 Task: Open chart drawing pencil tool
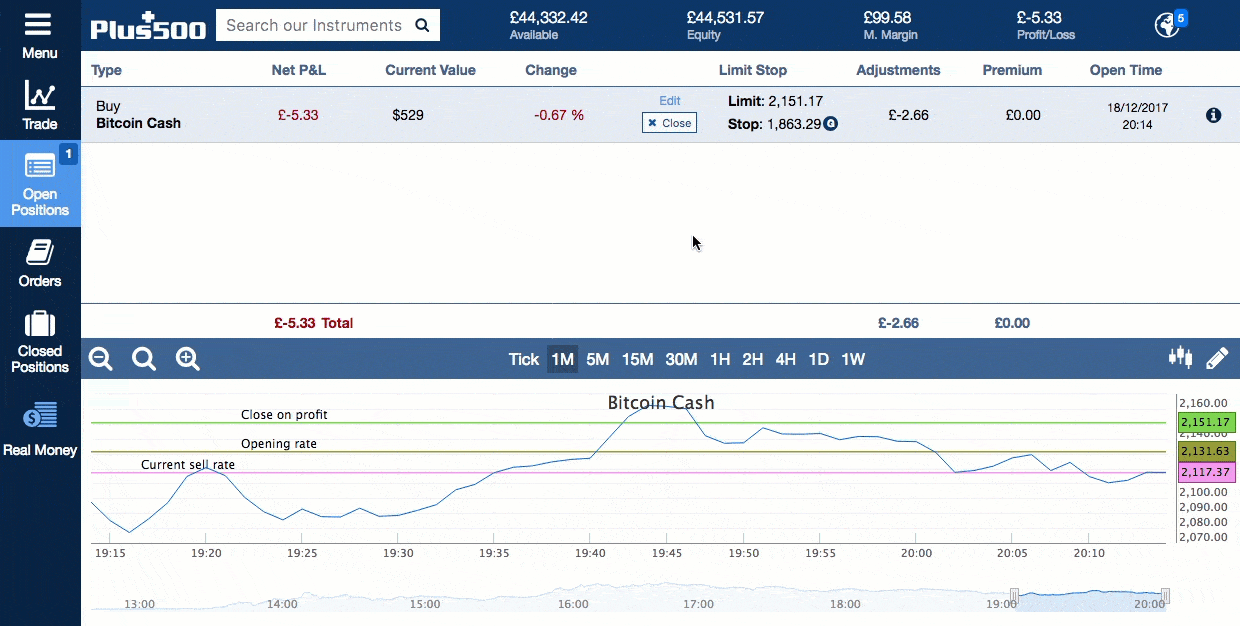pos(1217,358)
